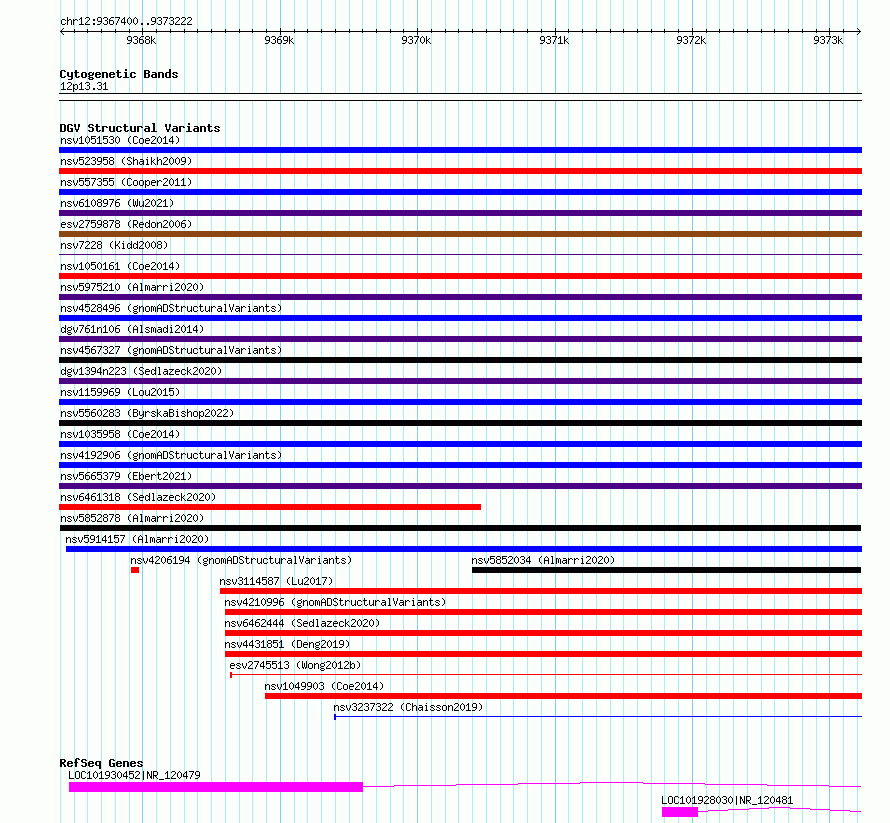
Task: Click the magenta LOC101928030 exon block
Action: tap(680, 812)
